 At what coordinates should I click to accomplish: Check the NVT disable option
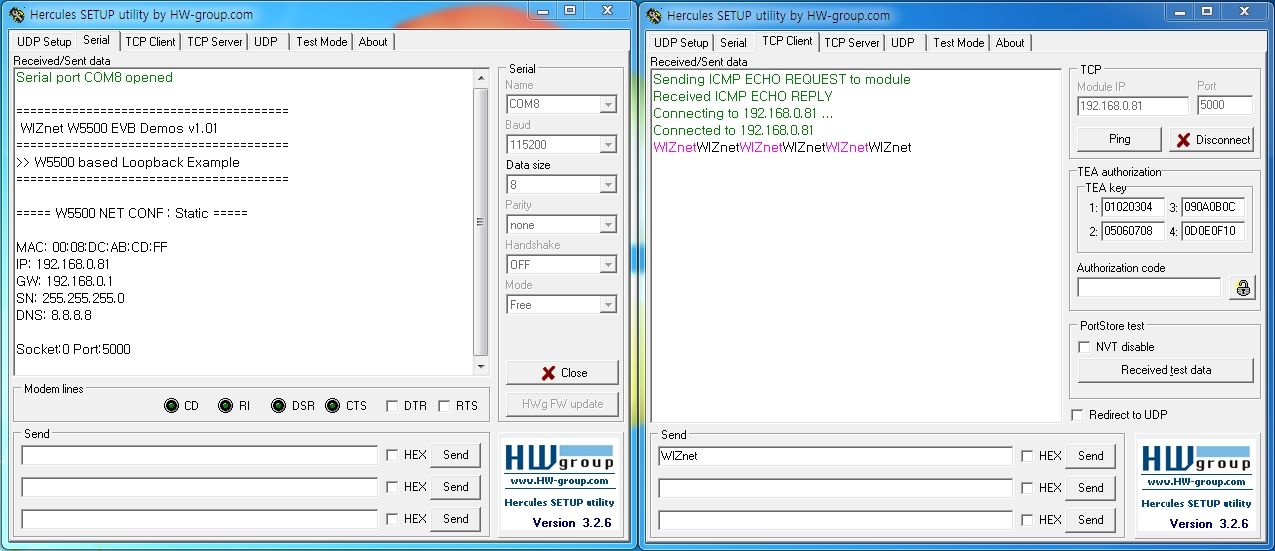(x=1084, y=347)
